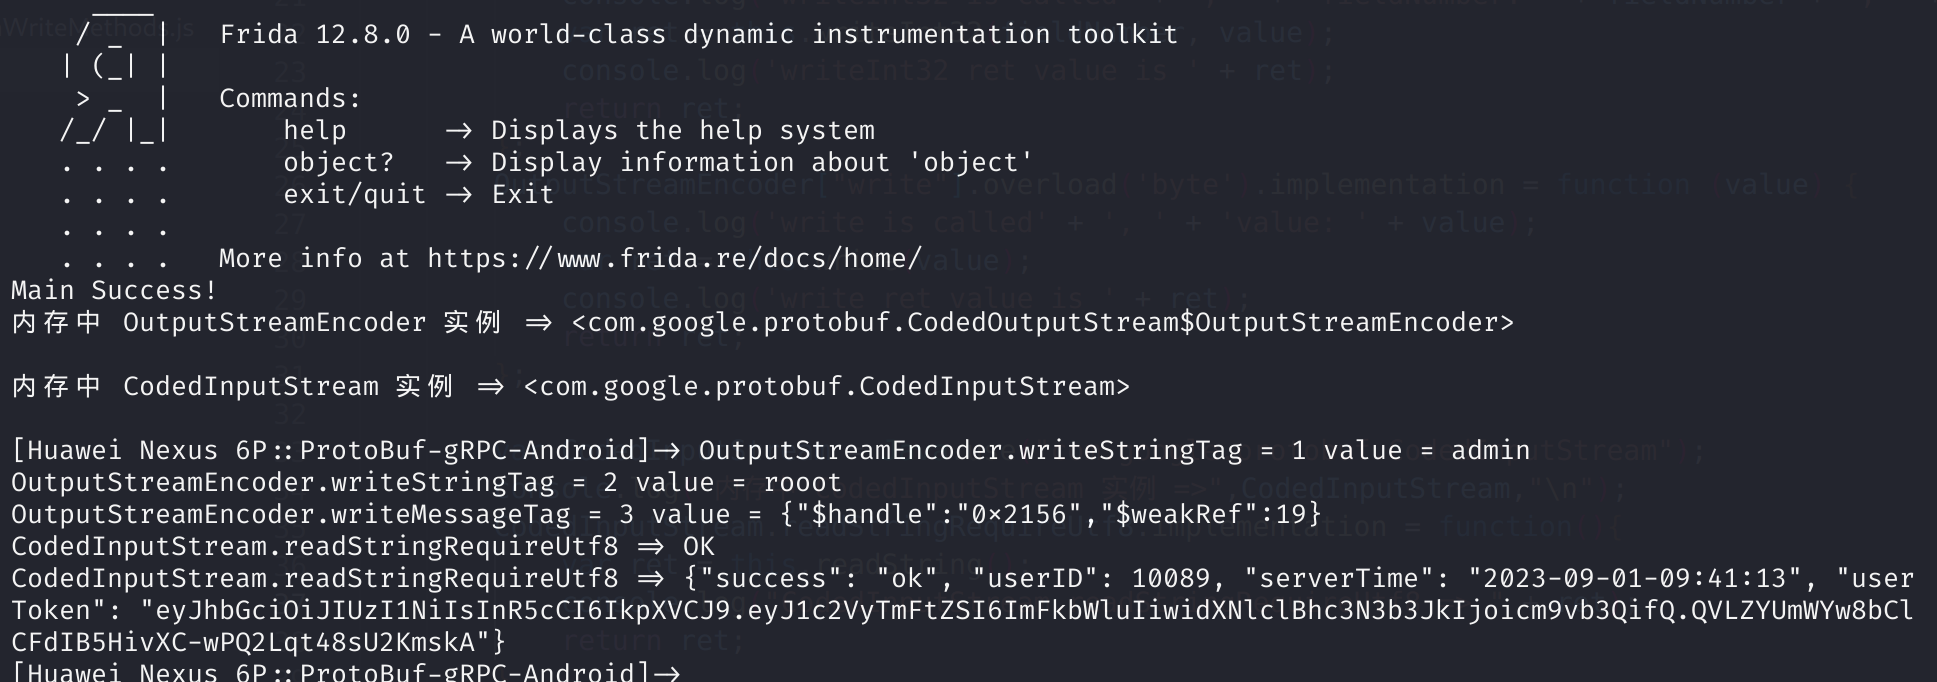Click the <com.google.protobuf.CodedInputStream> instance text
This screenshot has height=682, width=1937.
(x=826, y=386)
